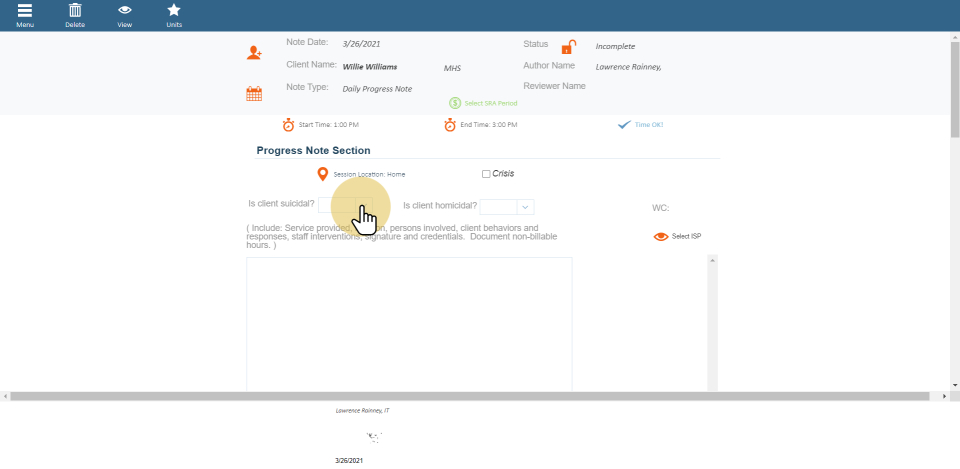960x469 pixels.
Task: Click the Start Time clock icon
Action: (288, 125)
